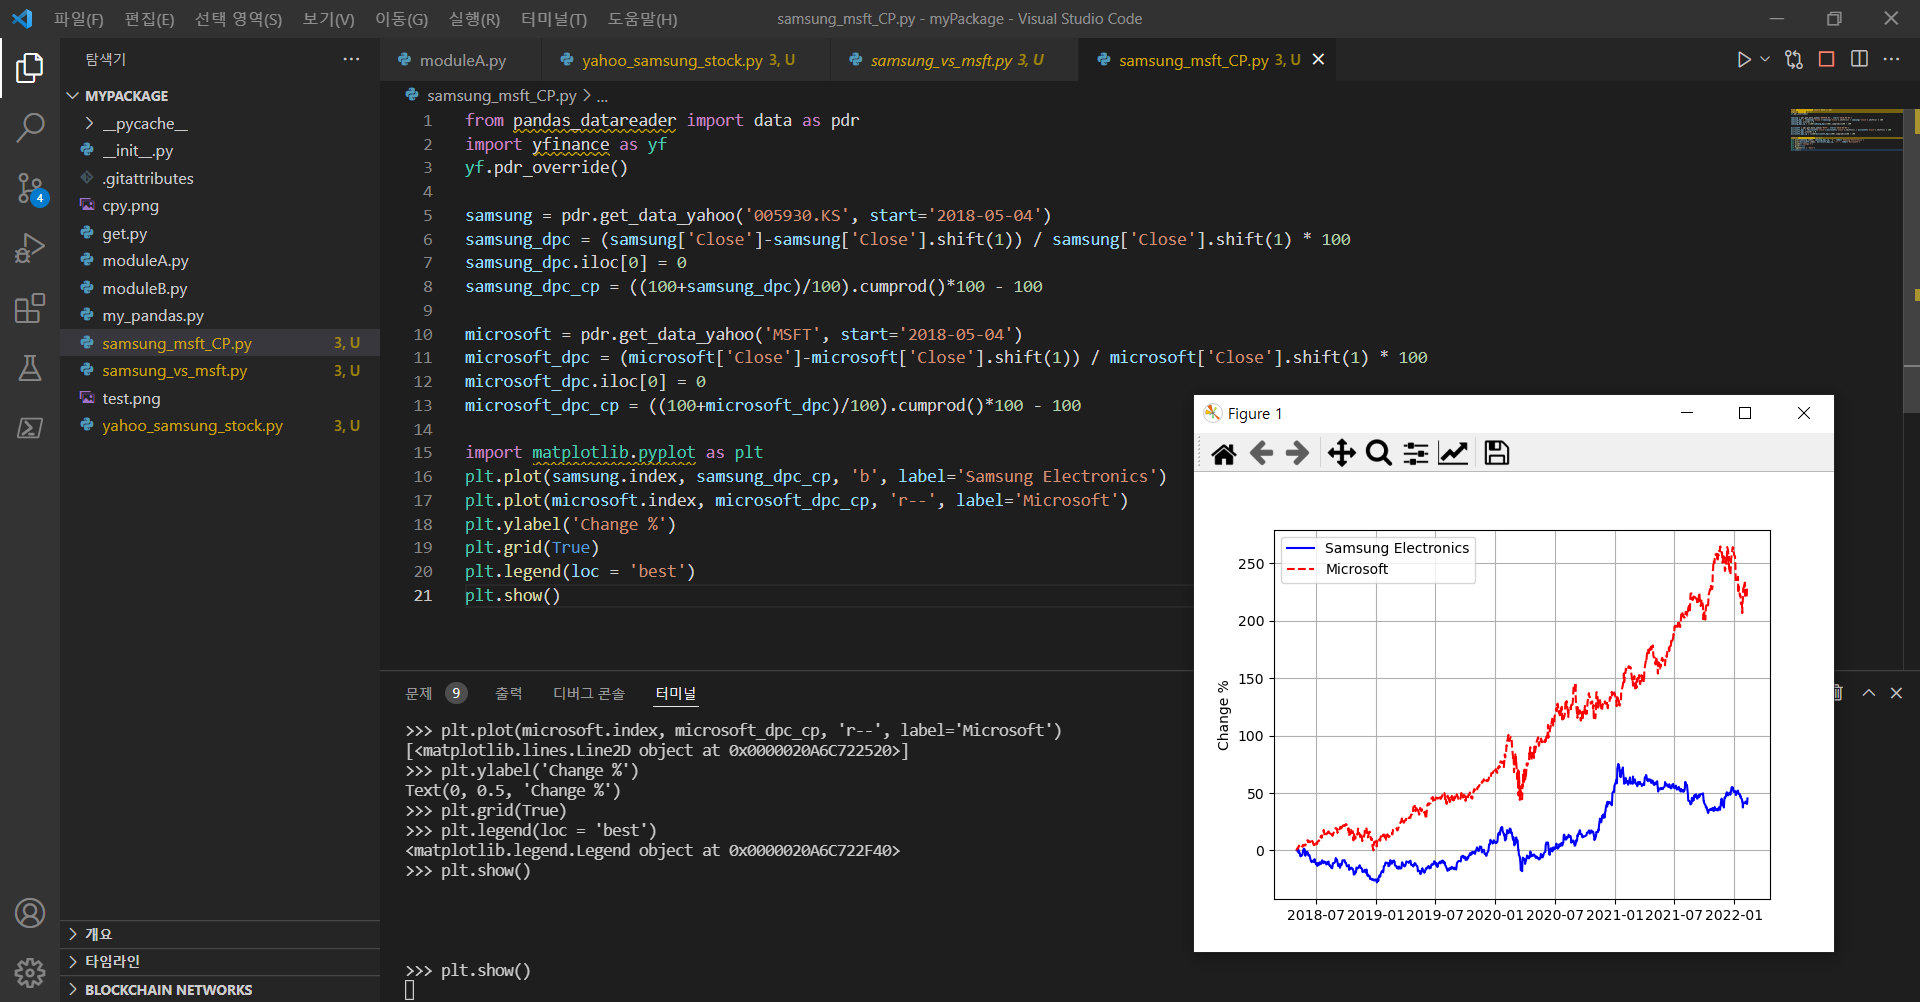Run Python file with play button
Image resolution: width=1920 pixels, height=1002 pixels.
[1743, 60]
